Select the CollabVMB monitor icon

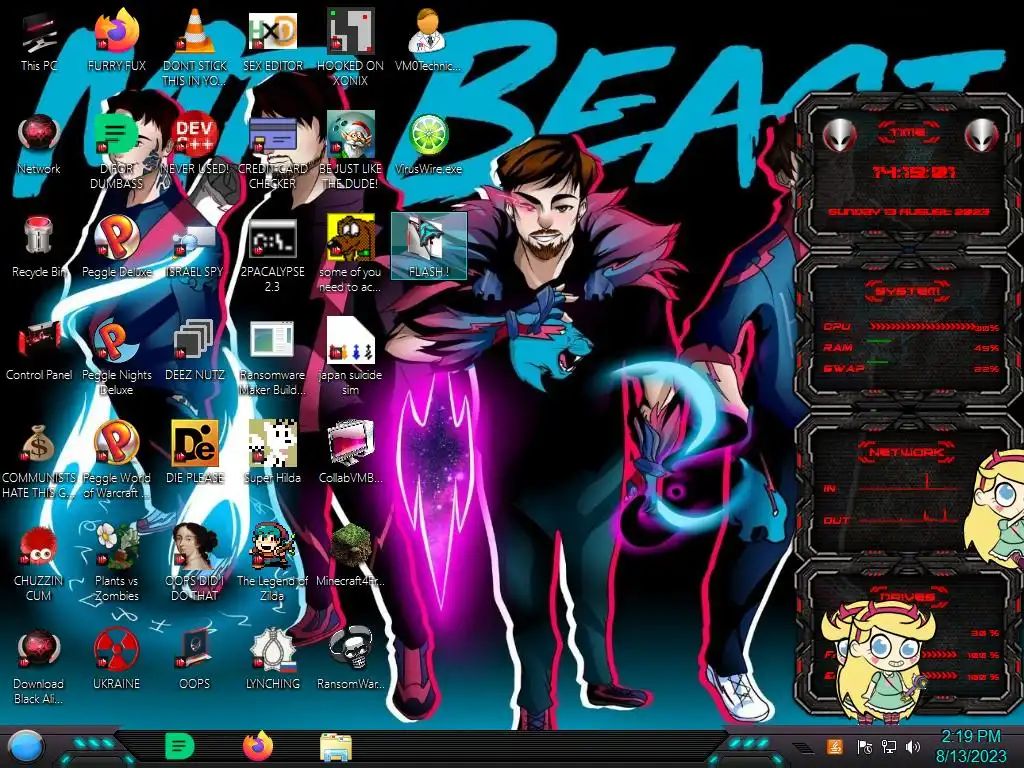point(350,453)
